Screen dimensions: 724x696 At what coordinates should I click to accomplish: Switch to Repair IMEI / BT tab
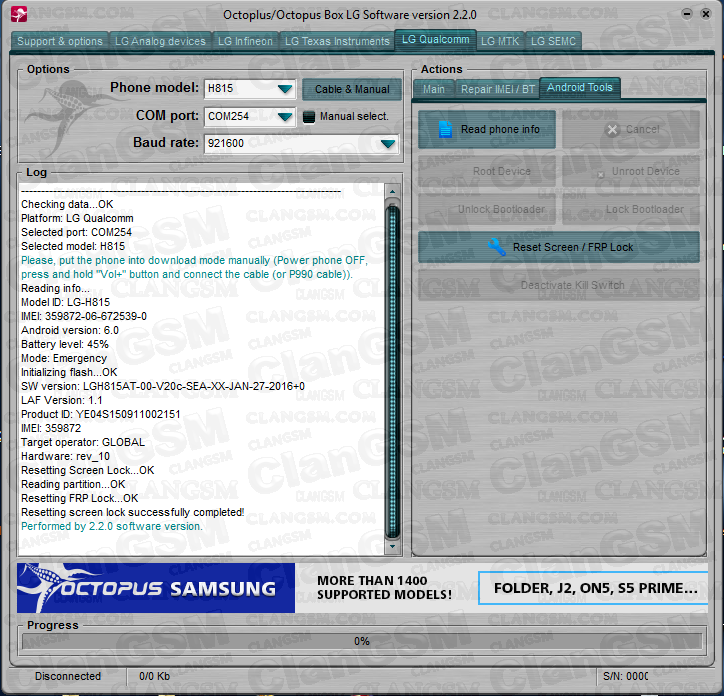(497, 89)
